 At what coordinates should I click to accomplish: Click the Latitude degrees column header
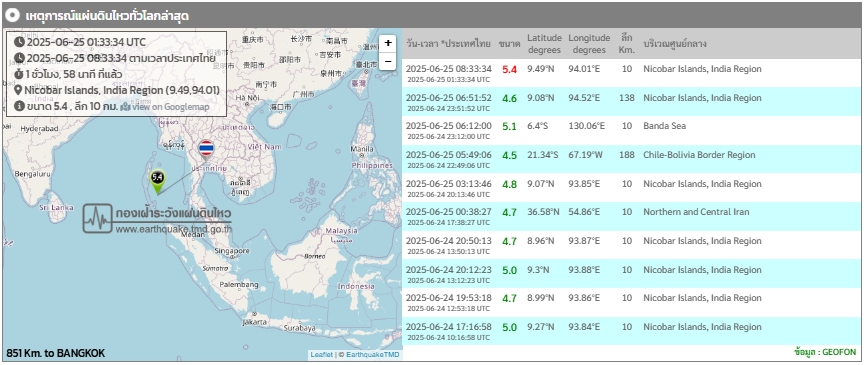coord(544,44)
